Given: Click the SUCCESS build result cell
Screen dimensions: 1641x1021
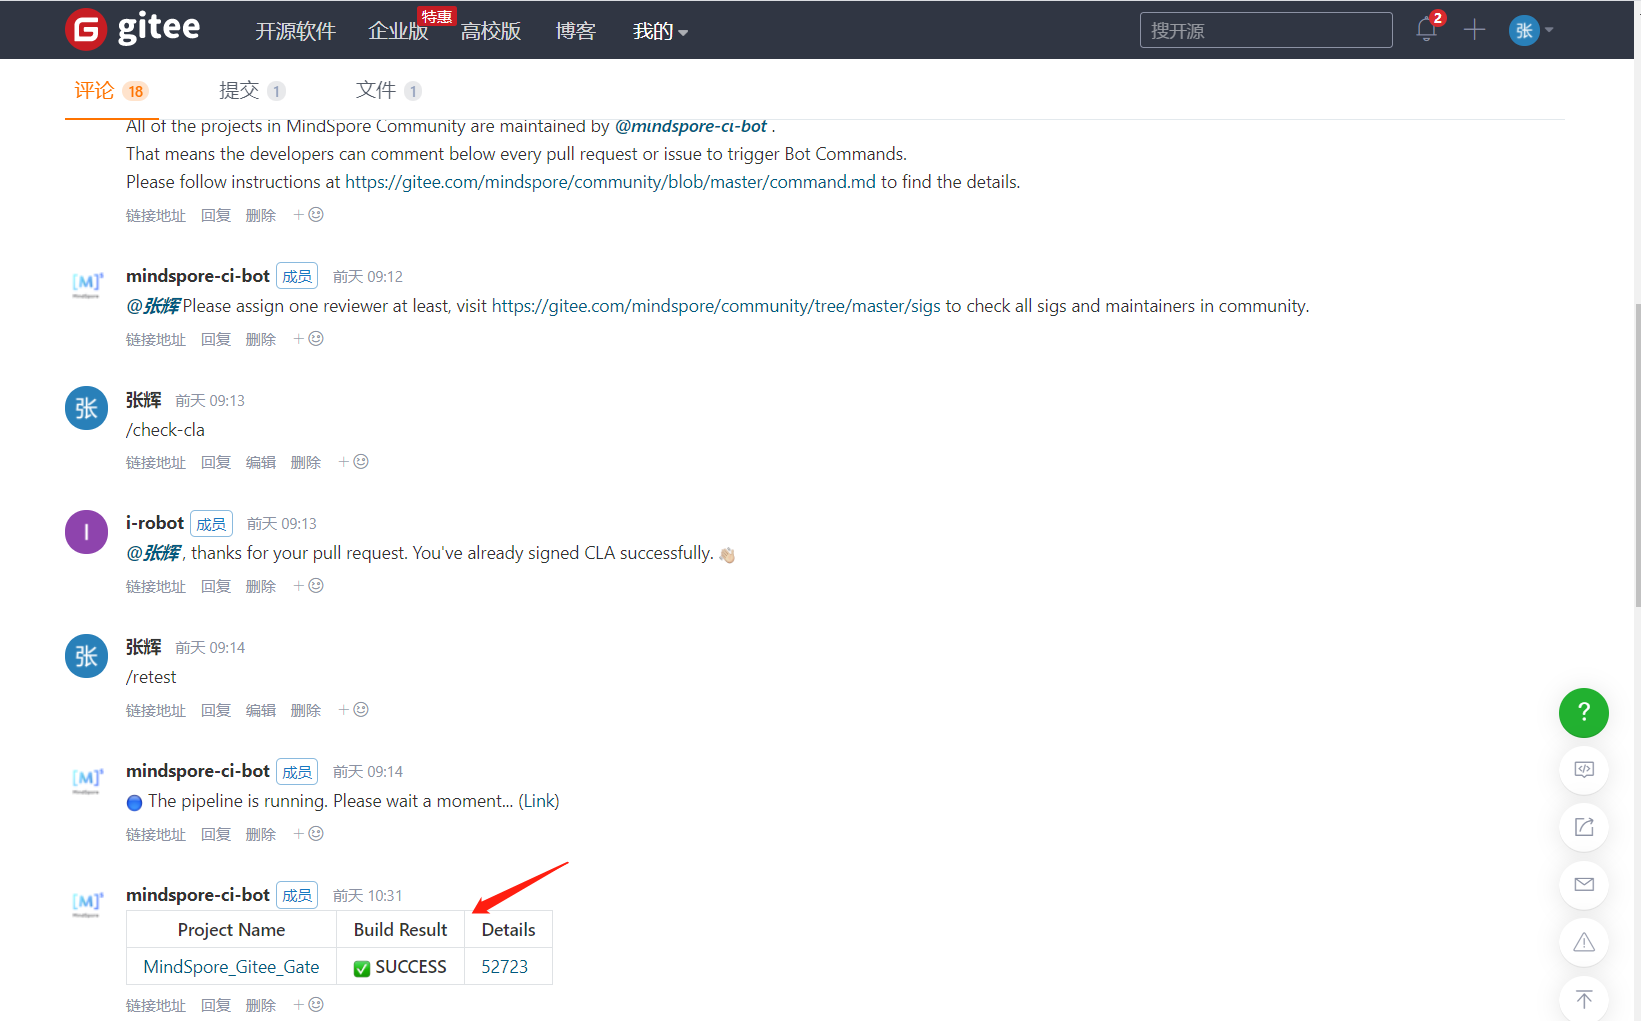Looking at the screenshot, I should (x=400, y=967).
